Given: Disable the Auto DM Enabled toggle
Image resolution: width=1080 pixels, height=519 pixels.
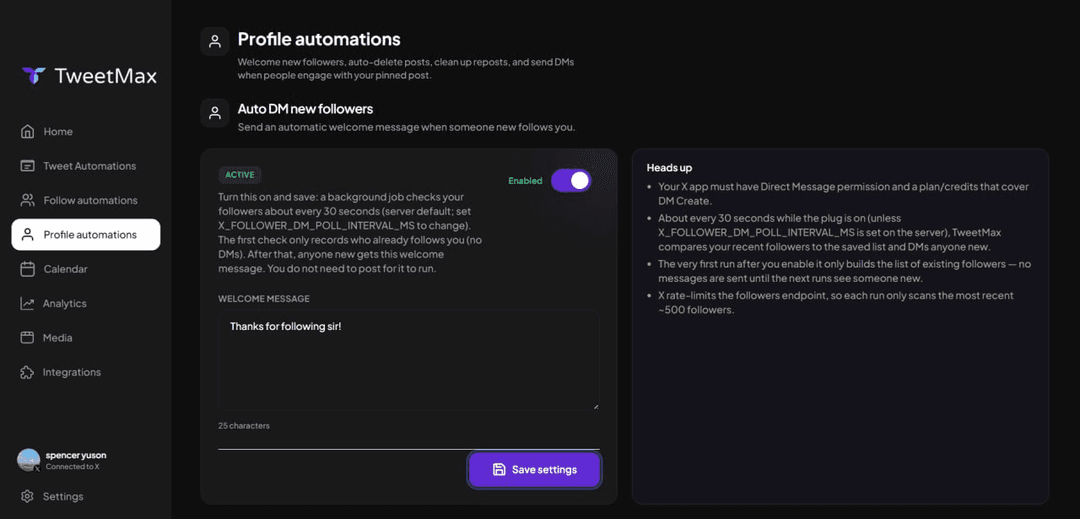Looking at the screenshot, I should (x=571, y=180).
